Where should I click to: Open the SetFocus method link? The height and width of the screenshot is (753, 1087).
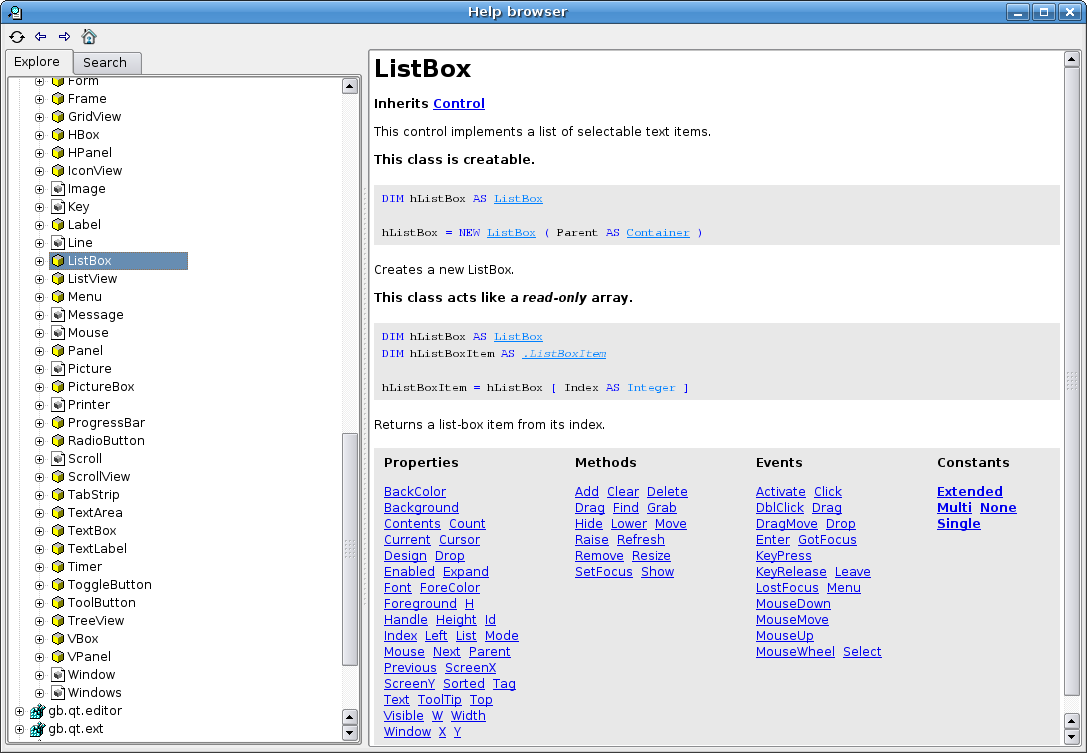[604, 572]
